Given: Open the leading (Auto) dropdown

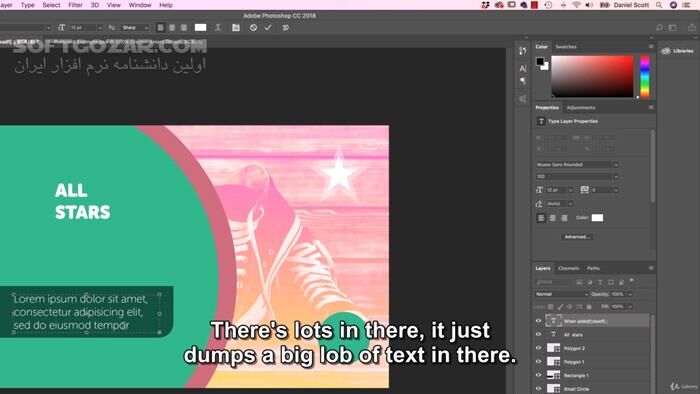Looking at the screenshot, I should point(570,204).
